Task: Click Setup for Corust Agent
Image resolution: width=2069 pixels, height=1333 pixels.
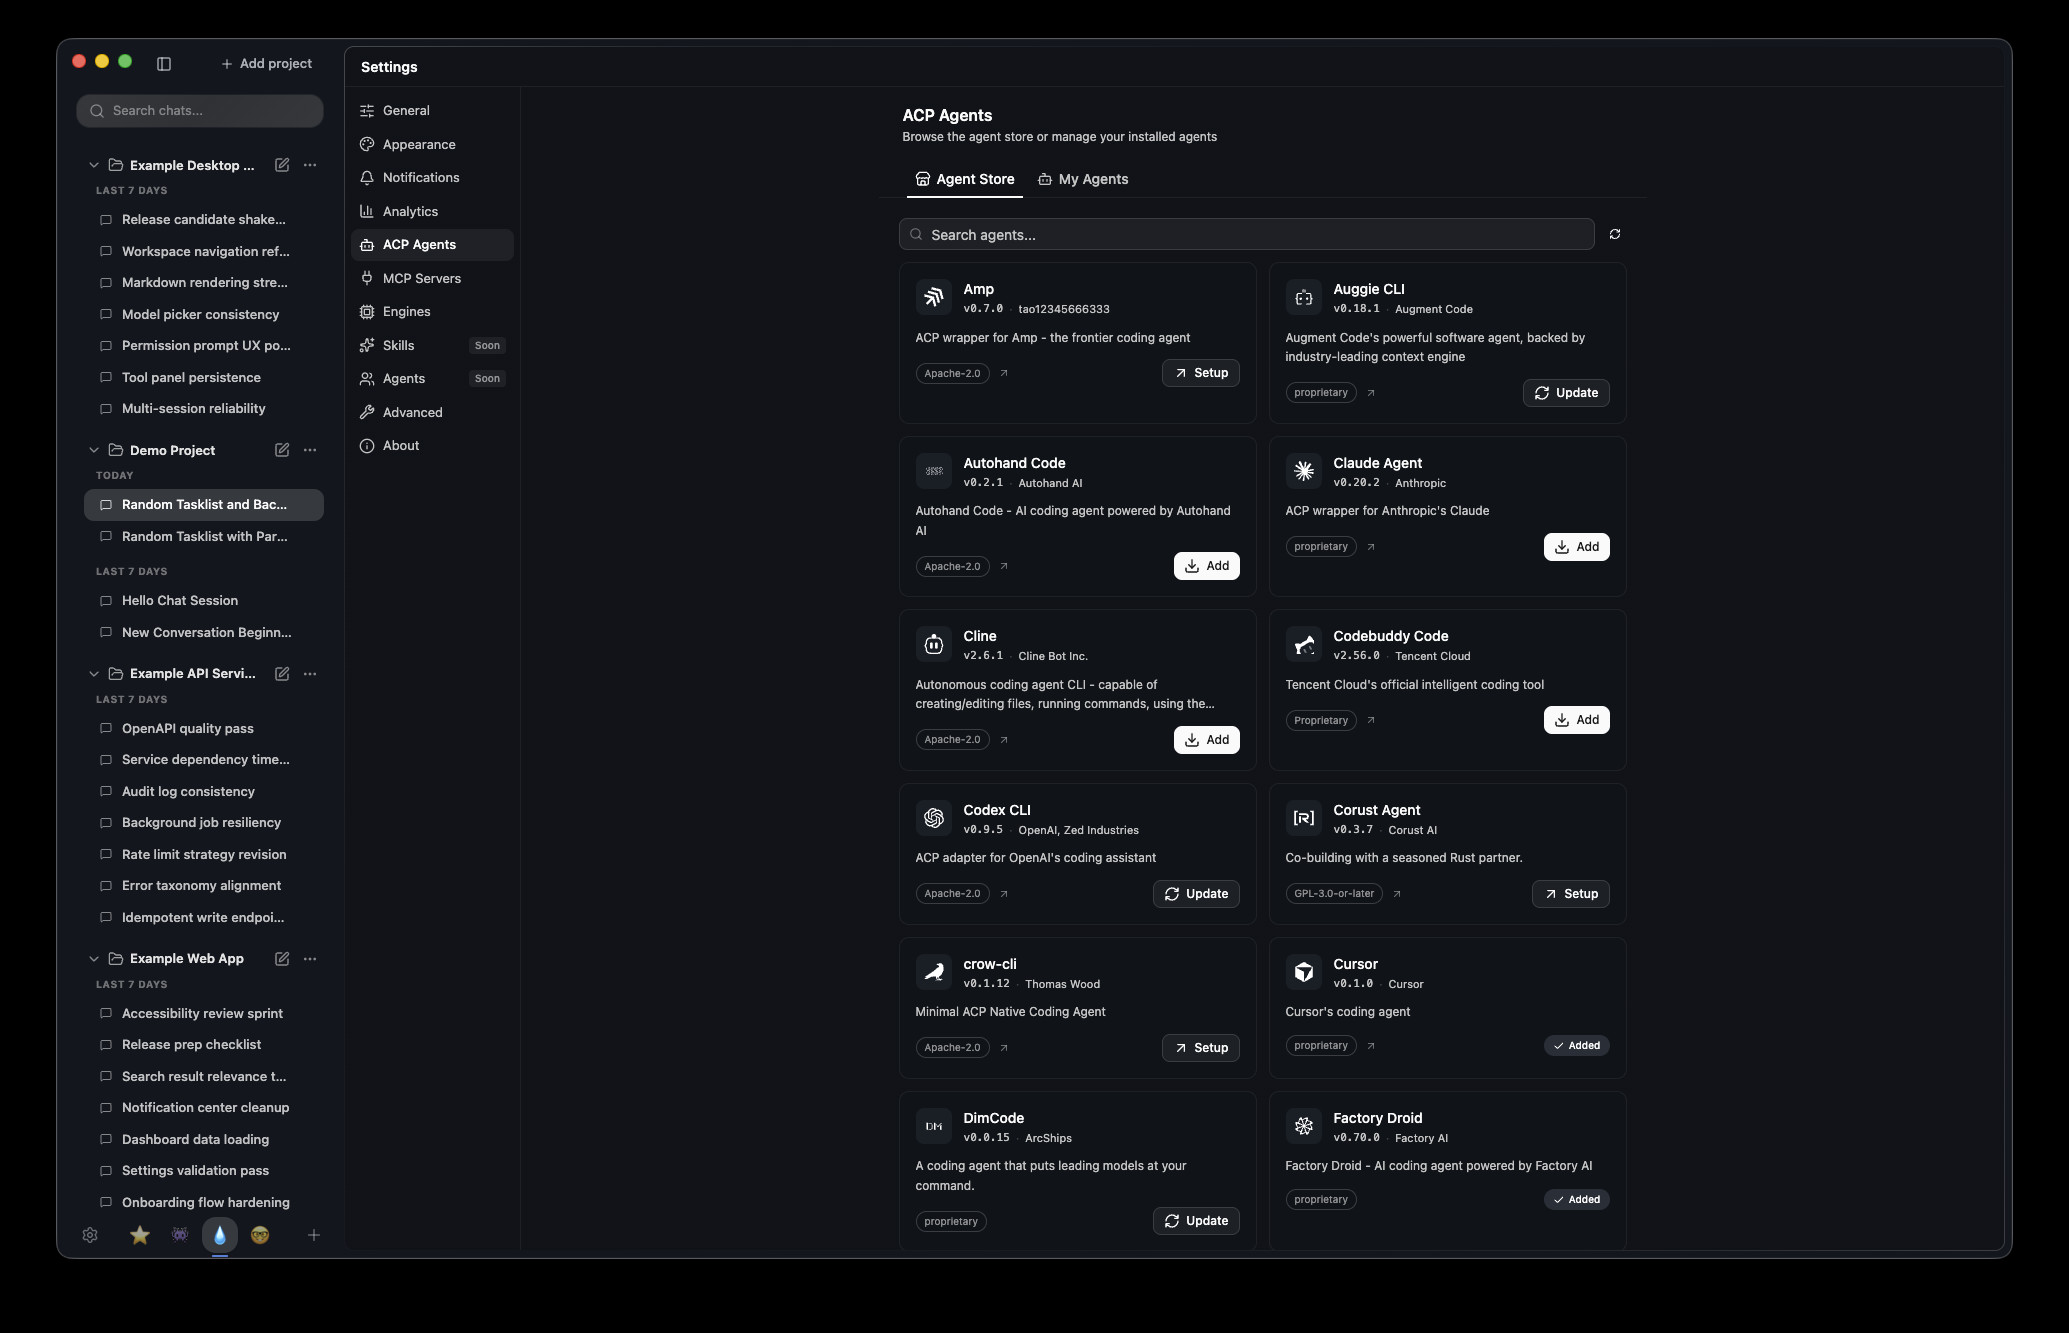Action: point(1571,894)
